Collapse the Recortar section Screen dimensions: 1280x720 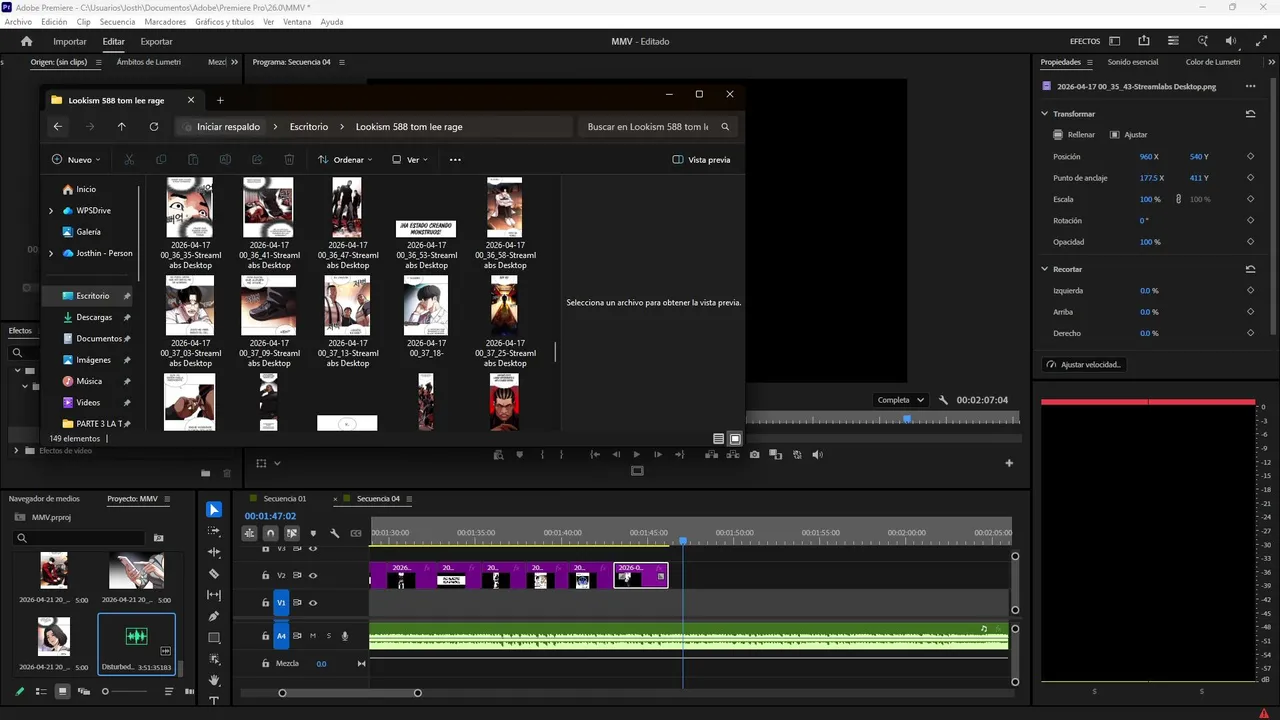pos(1045,269)
